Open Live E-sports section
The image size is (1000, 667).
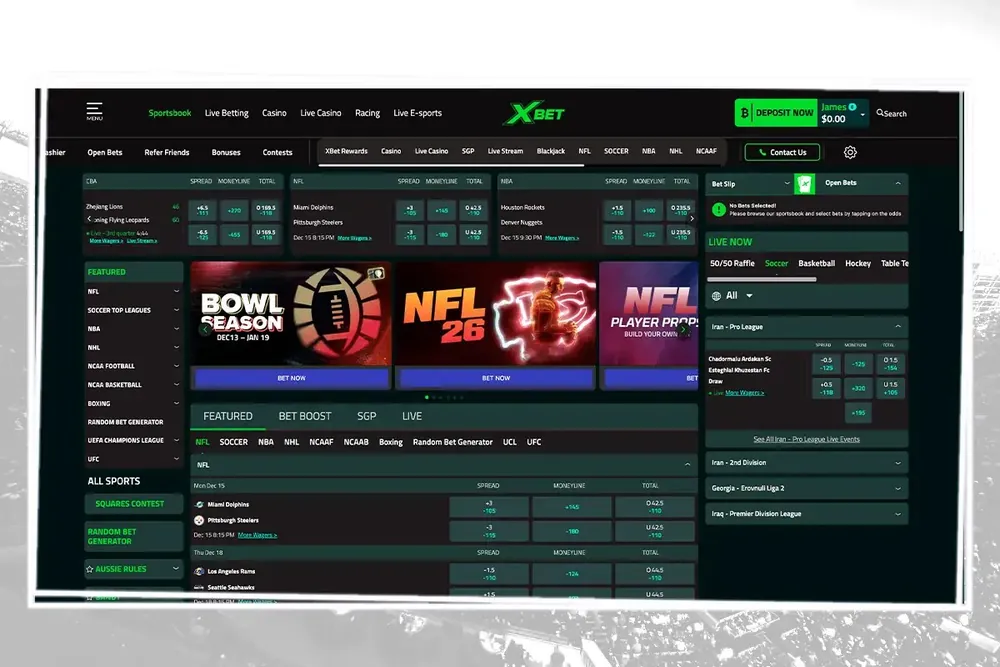click(418, 113)
